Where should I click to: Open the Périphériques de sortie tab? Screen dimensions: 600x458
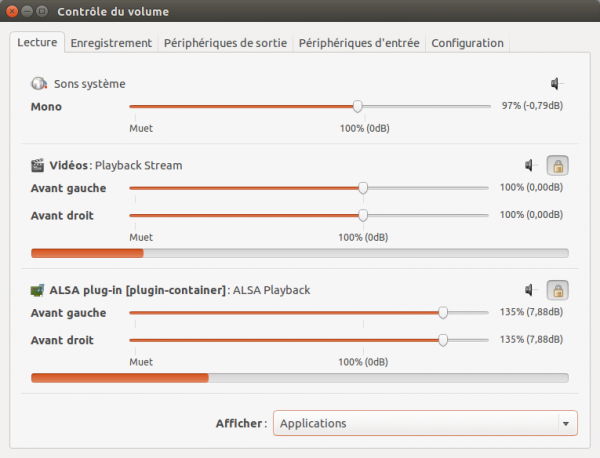pyautogui.click(x=225, y=43)
